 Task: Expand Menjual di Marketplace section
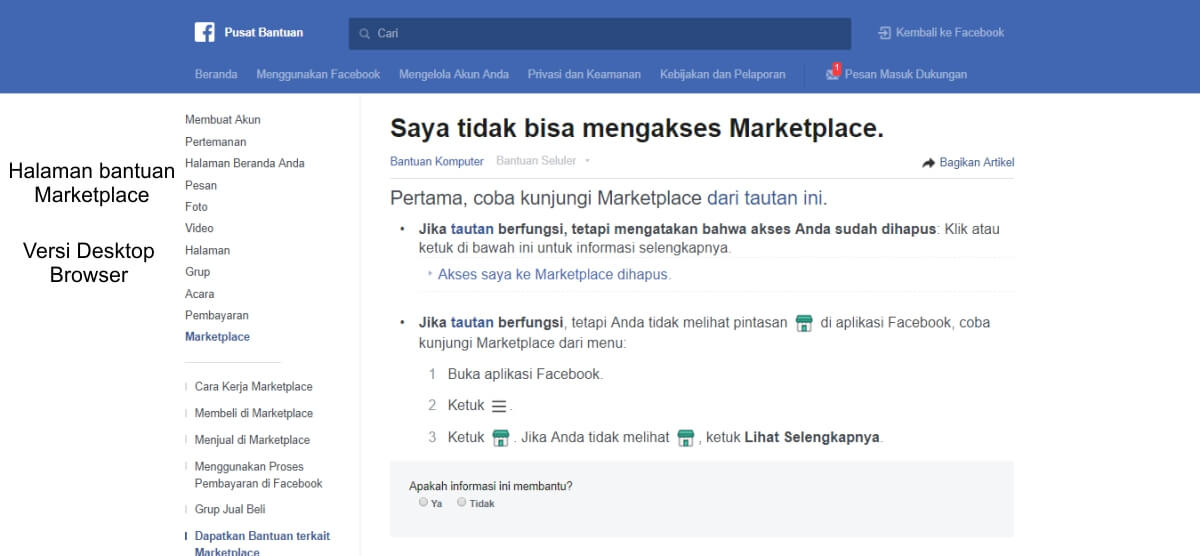tap(252, 440)
